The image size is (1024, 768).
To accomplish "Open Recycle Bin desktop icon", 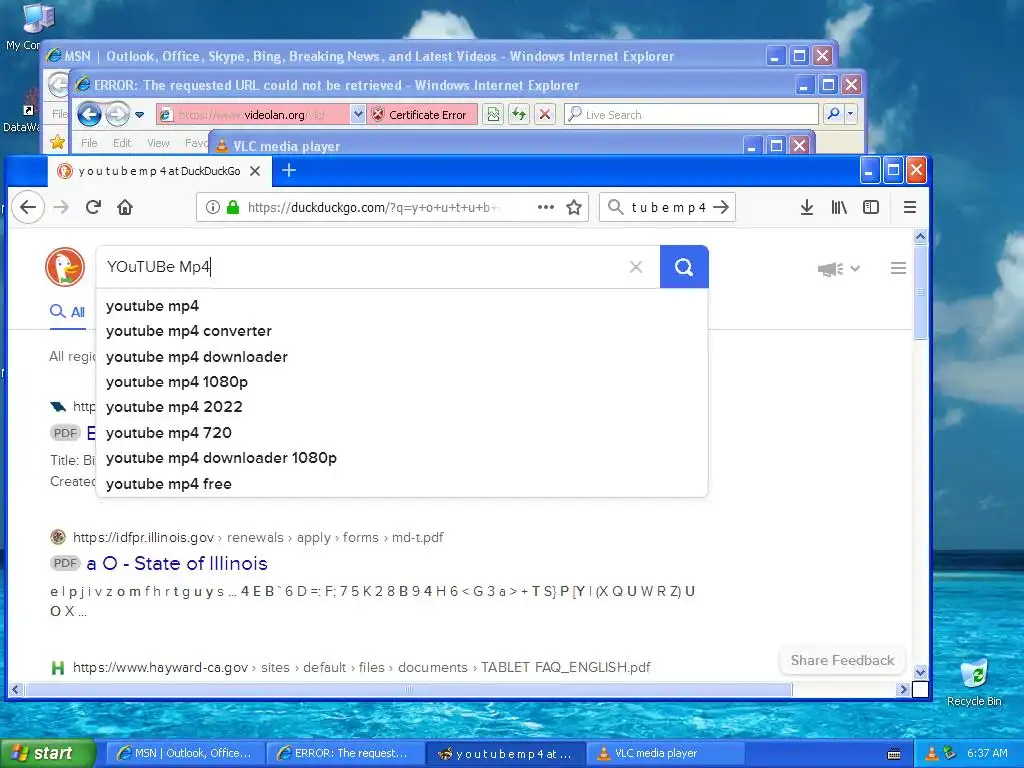I will click(974, 683).
